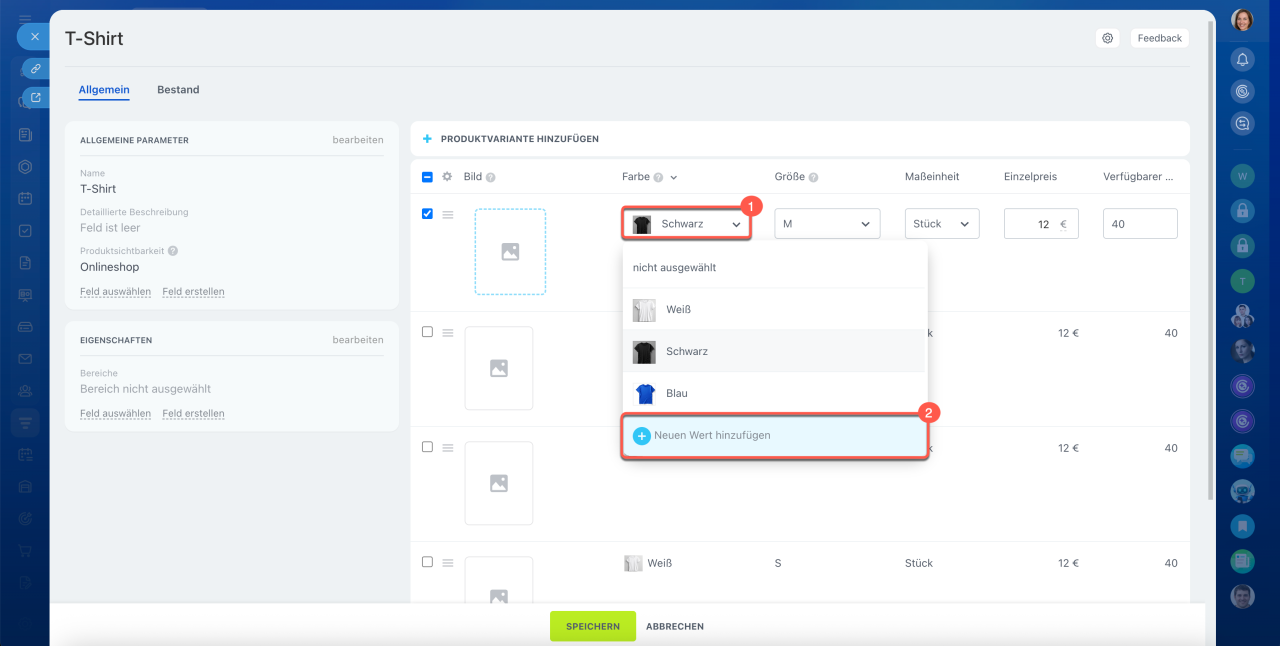
Task: Open Feedback form
Action: coord(1159,38)
